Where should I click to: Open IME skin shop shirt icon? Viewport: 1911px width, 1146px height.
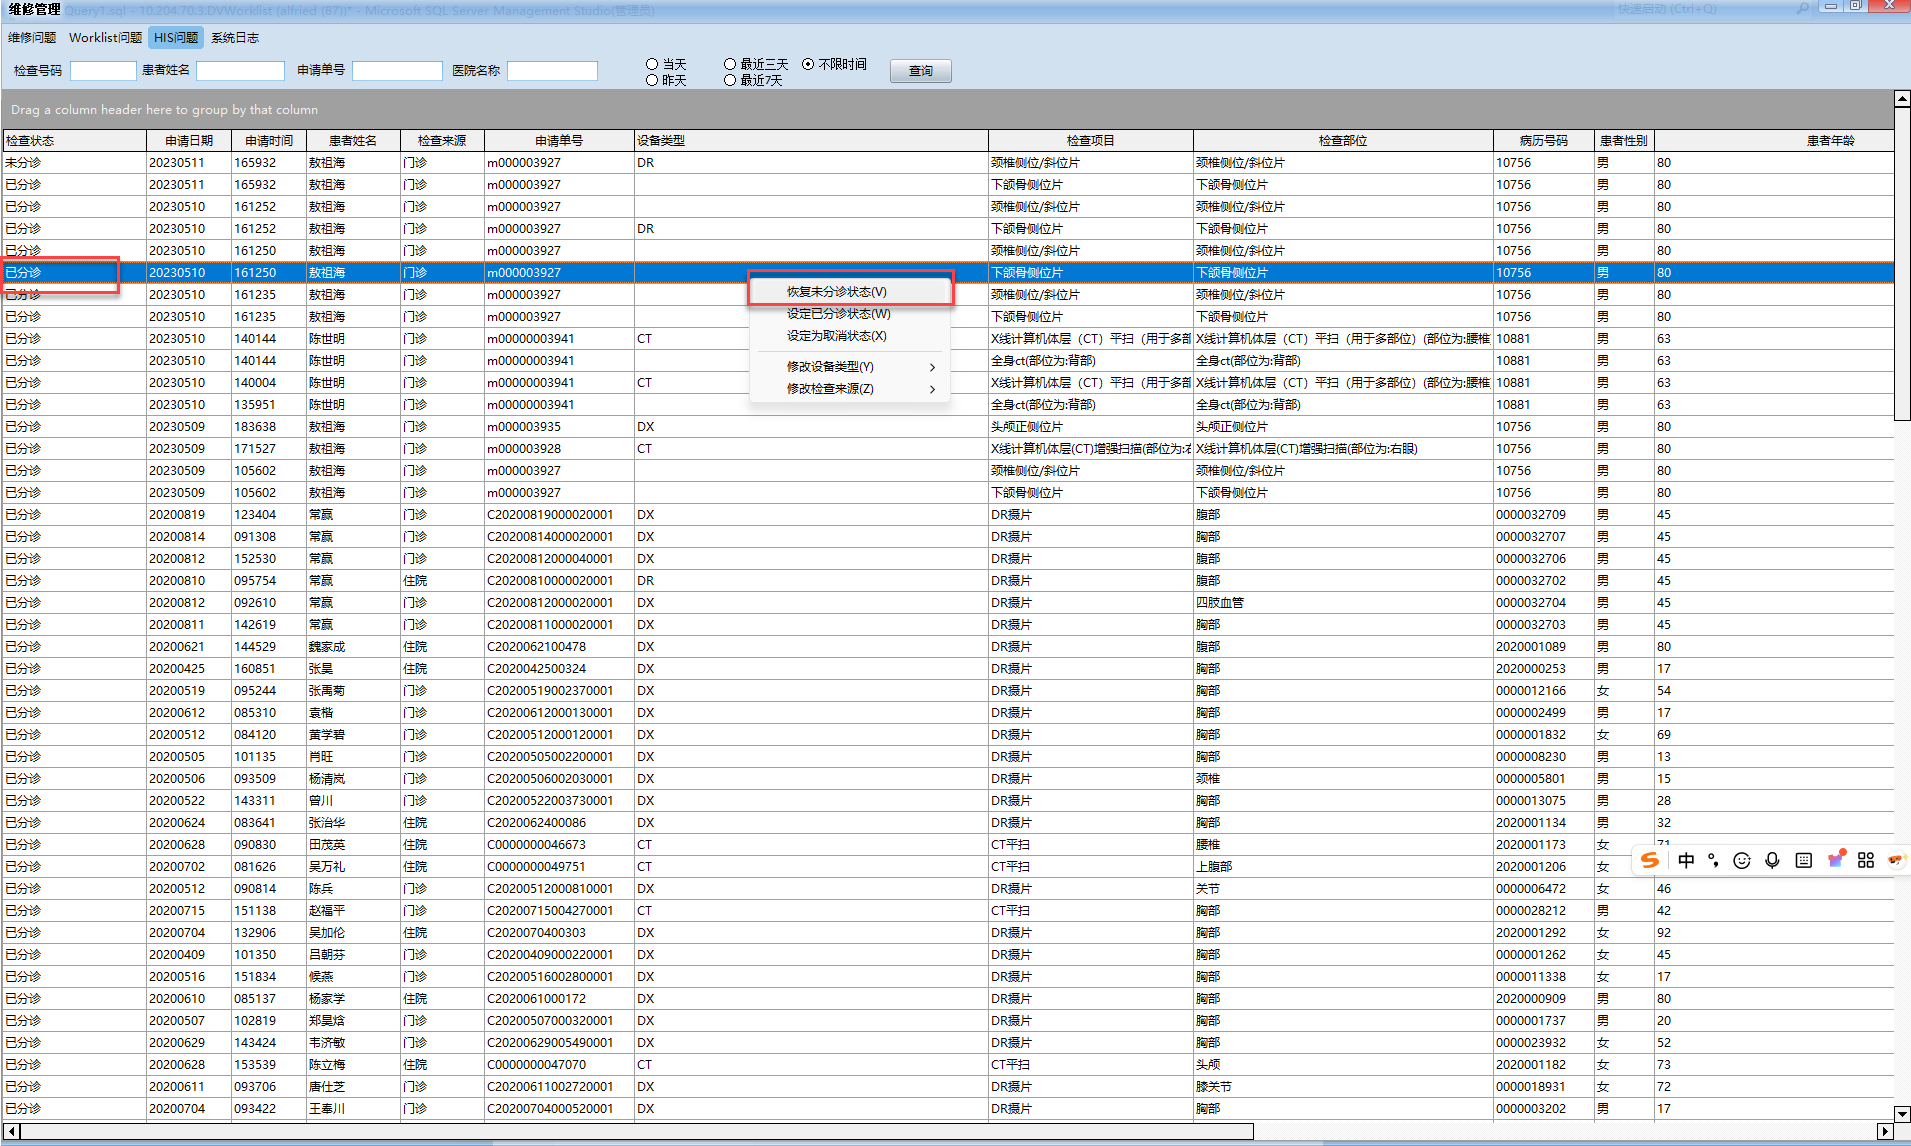(x=1835, y=860)
